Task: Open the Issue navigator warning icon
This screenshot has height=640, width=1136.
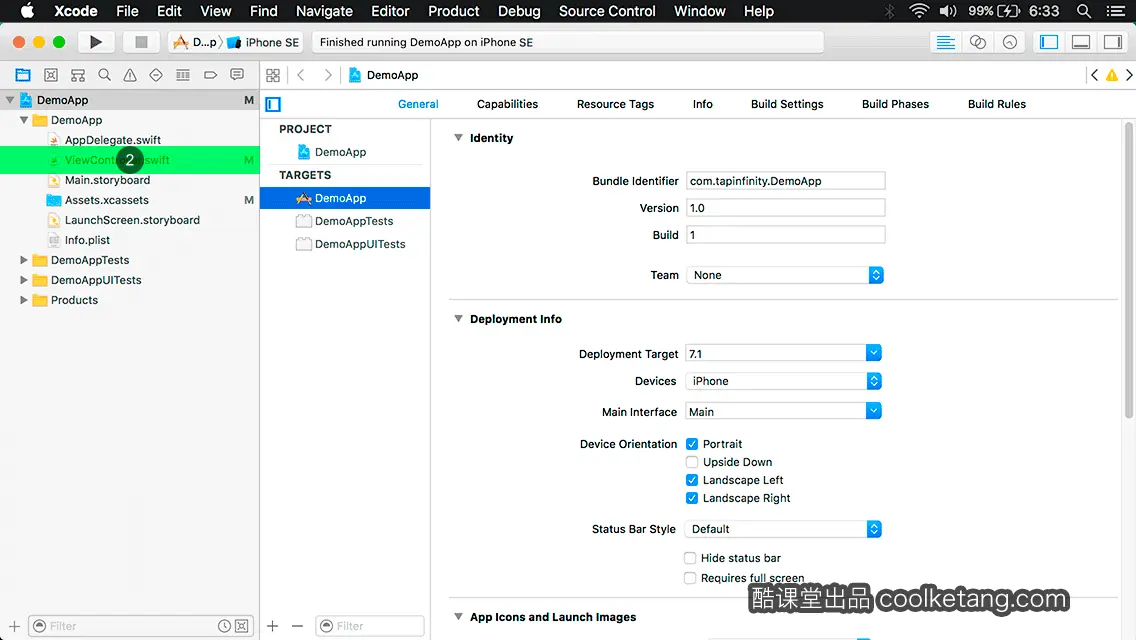Action: pos(130,75)
